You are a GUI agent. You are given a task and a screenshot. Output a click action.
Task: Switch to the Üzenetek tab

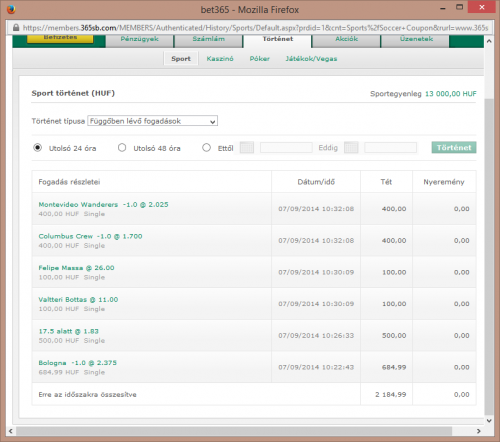pos(416,40)
